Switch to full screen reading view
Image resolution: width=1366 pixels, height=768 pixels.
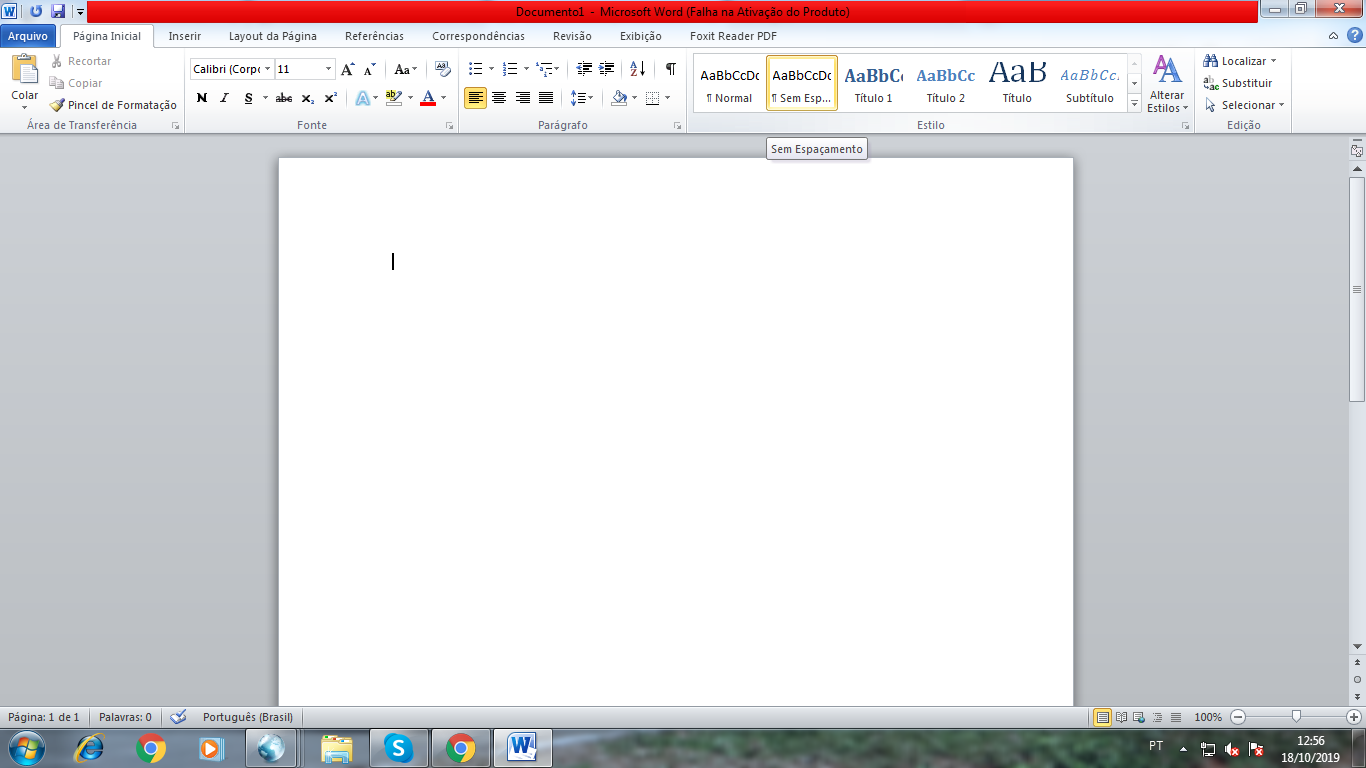[1121, 717]
